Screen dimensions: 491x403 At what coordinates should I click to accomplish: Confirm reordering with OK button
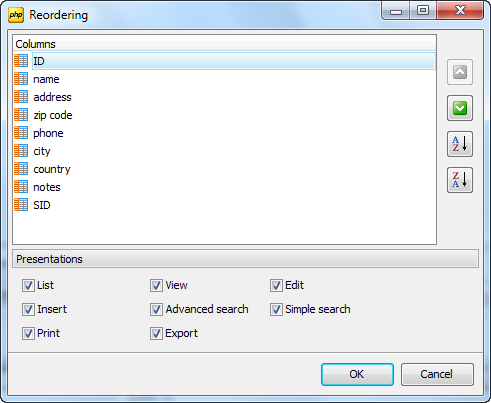click(x=357, y=374)
